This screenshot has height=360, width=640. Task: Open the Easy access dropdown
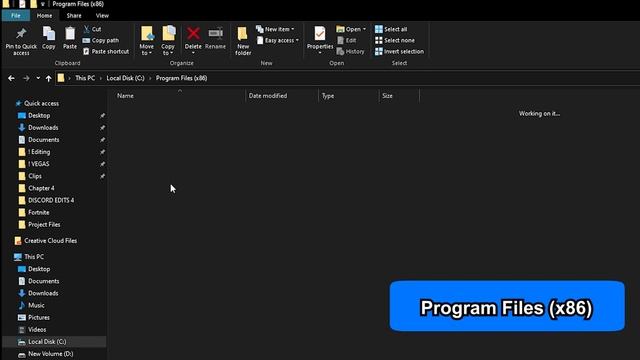tap(278, 40)
